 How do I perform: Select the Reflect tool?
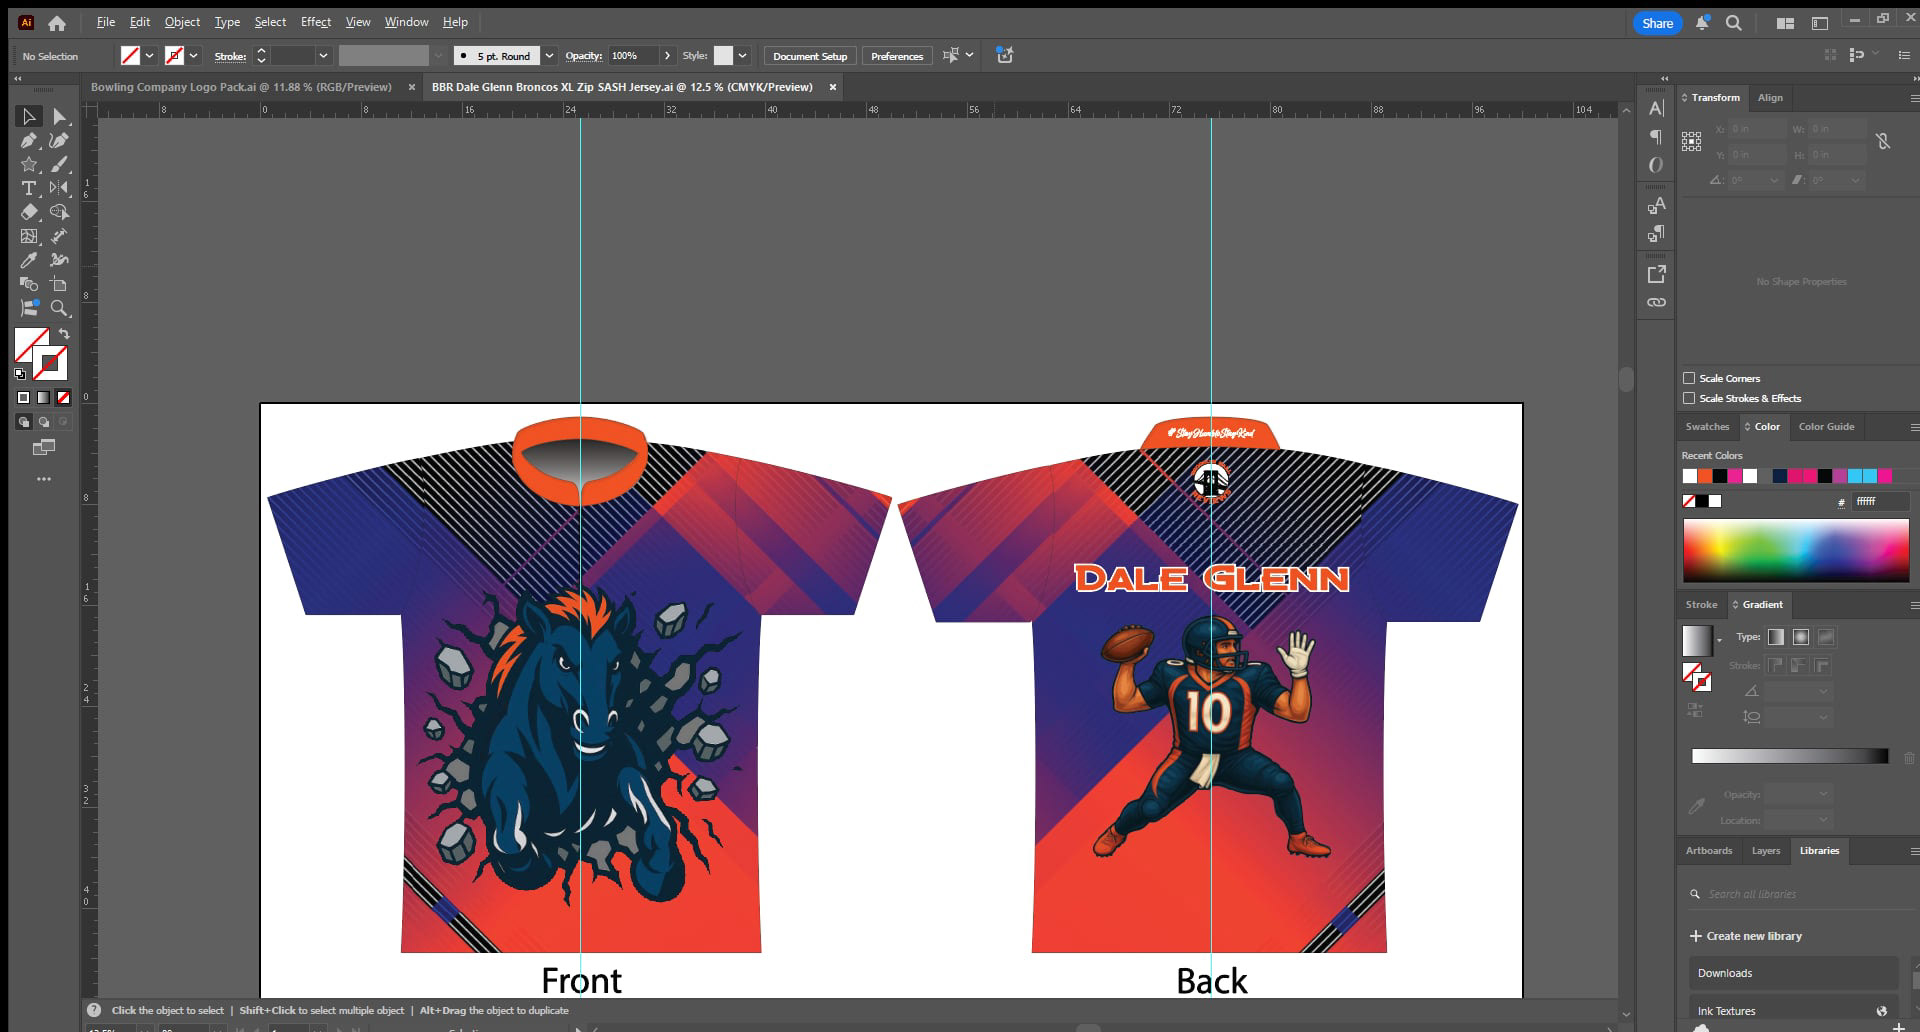click(60, 188)
